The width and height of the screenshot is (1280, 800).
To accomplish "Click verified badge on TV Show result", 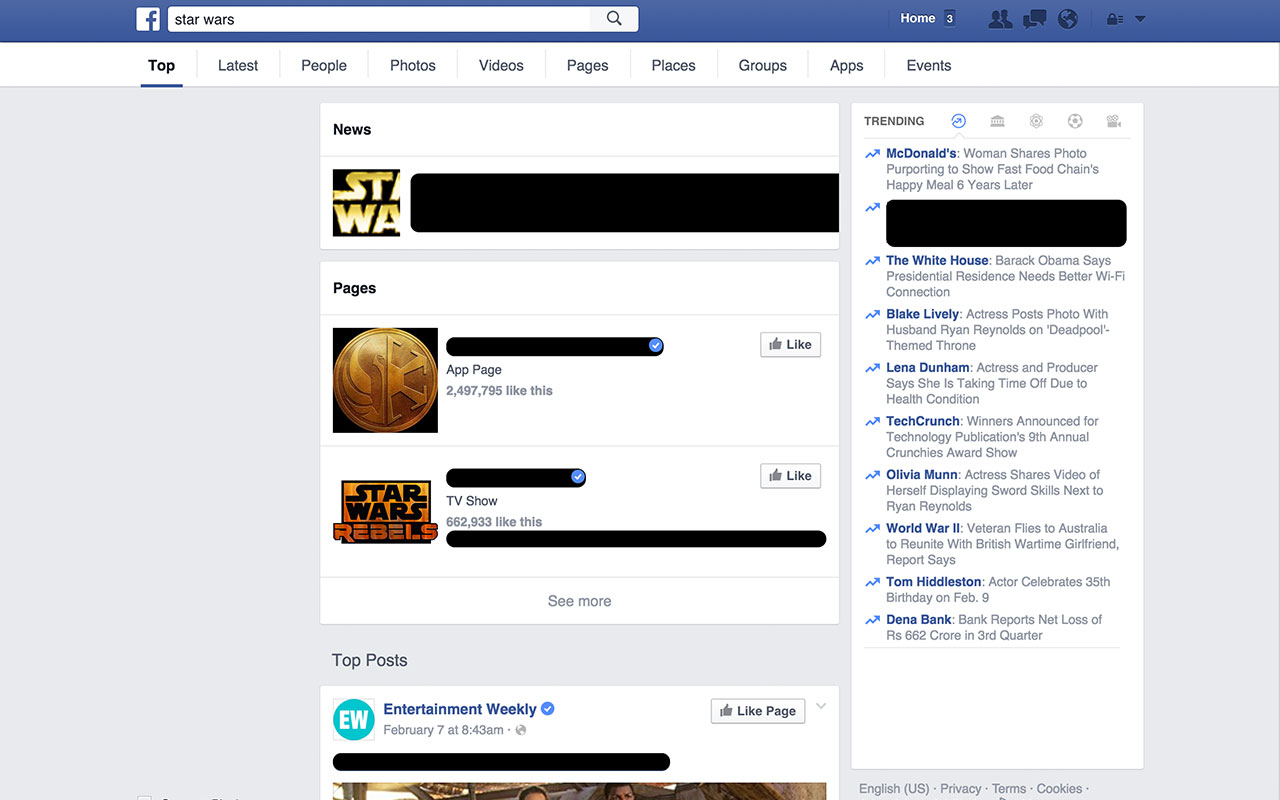I will 577,477.
